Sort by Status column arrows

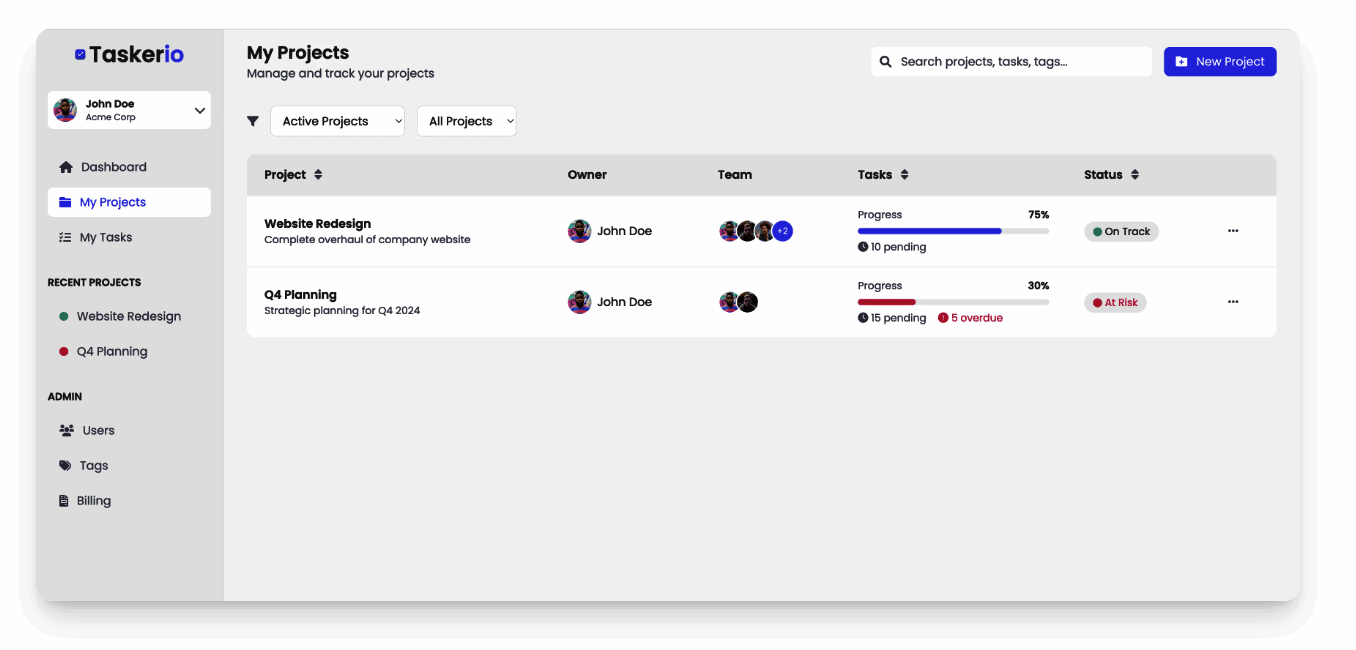pyautogui.click(x=1135, y=175)
